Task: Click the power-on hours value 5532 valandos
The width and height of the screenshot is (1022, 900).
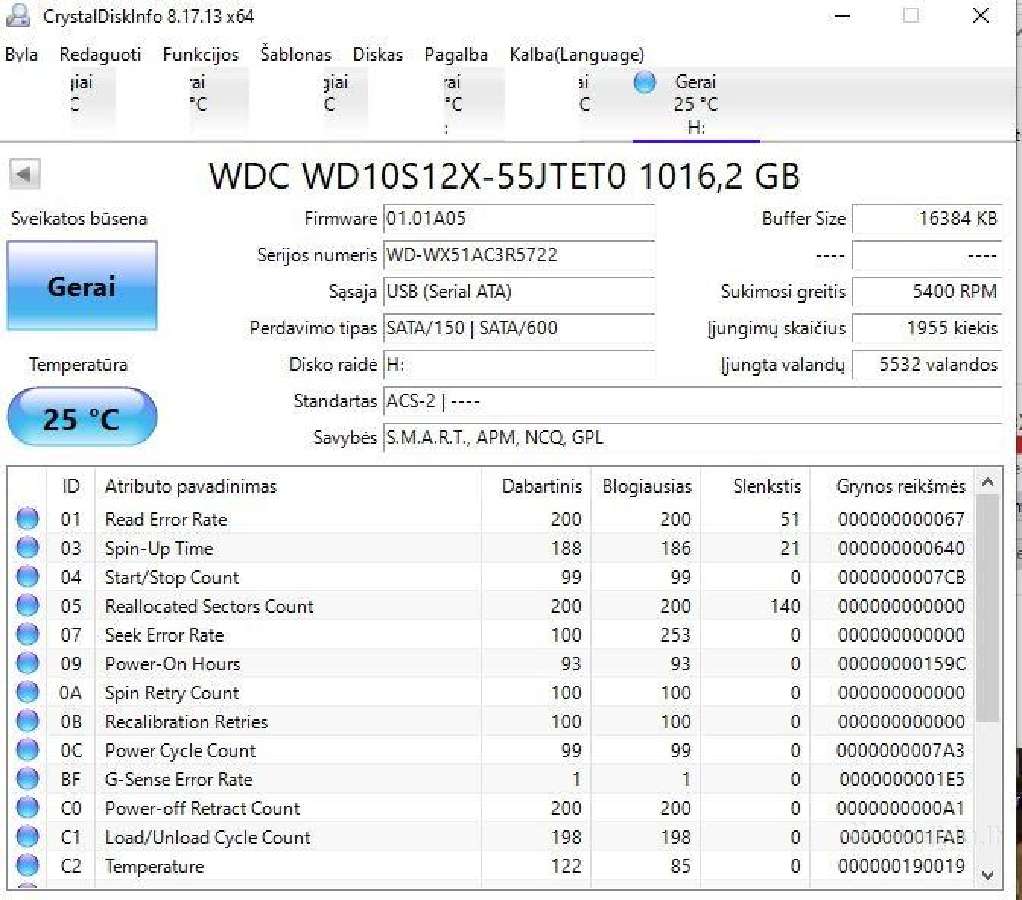Action: click(927, 364)
